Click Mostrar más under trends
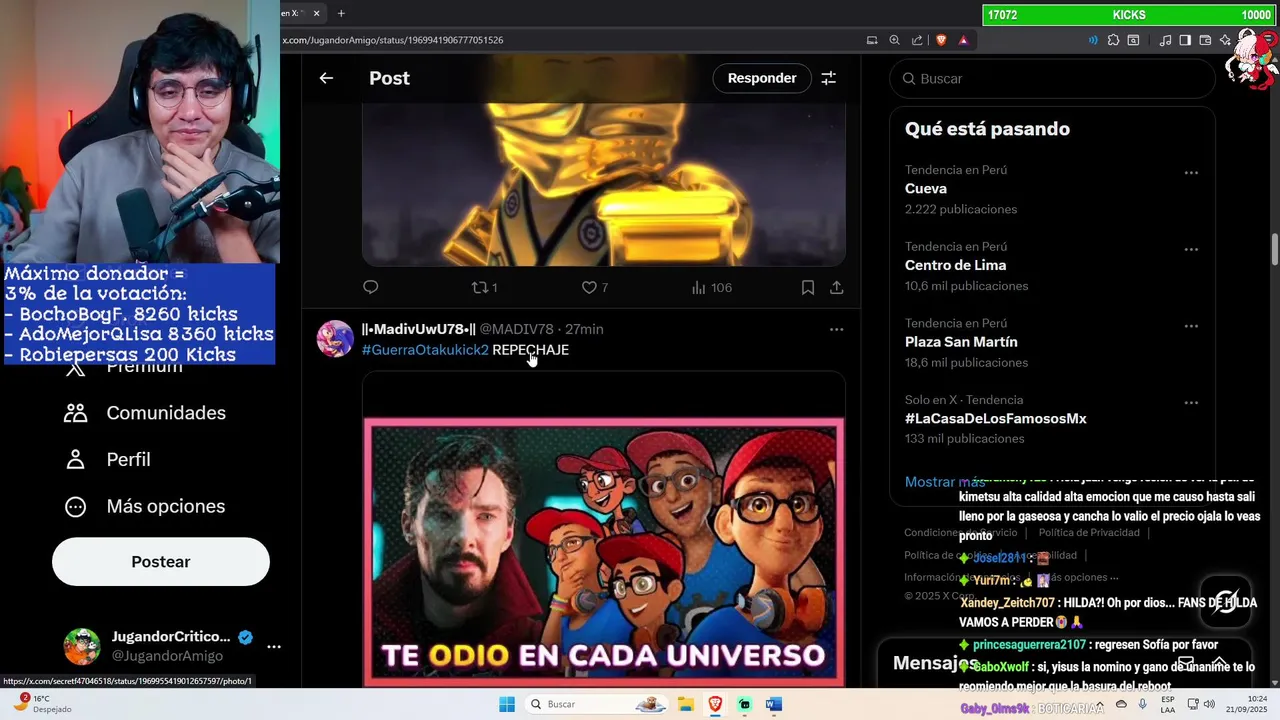 coord(944,482)
